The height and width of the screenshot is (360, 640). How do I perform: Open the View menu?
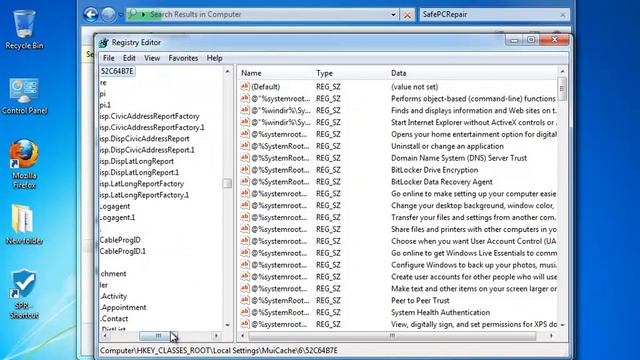point(152,58)
